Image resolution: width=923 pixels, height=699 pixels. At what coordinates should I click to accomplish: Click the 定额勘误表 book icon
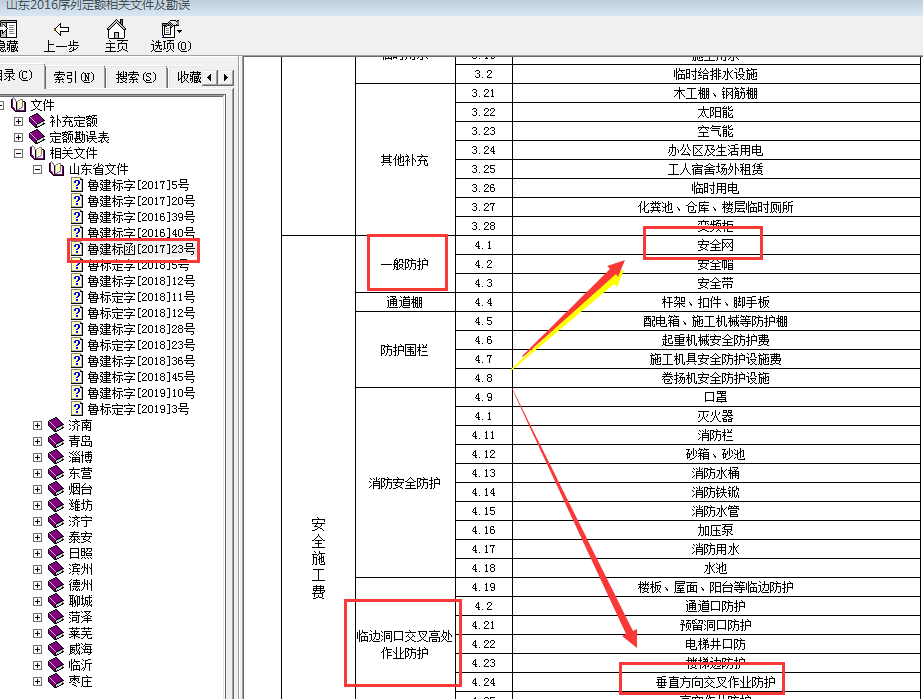click(x=37, y=137)
